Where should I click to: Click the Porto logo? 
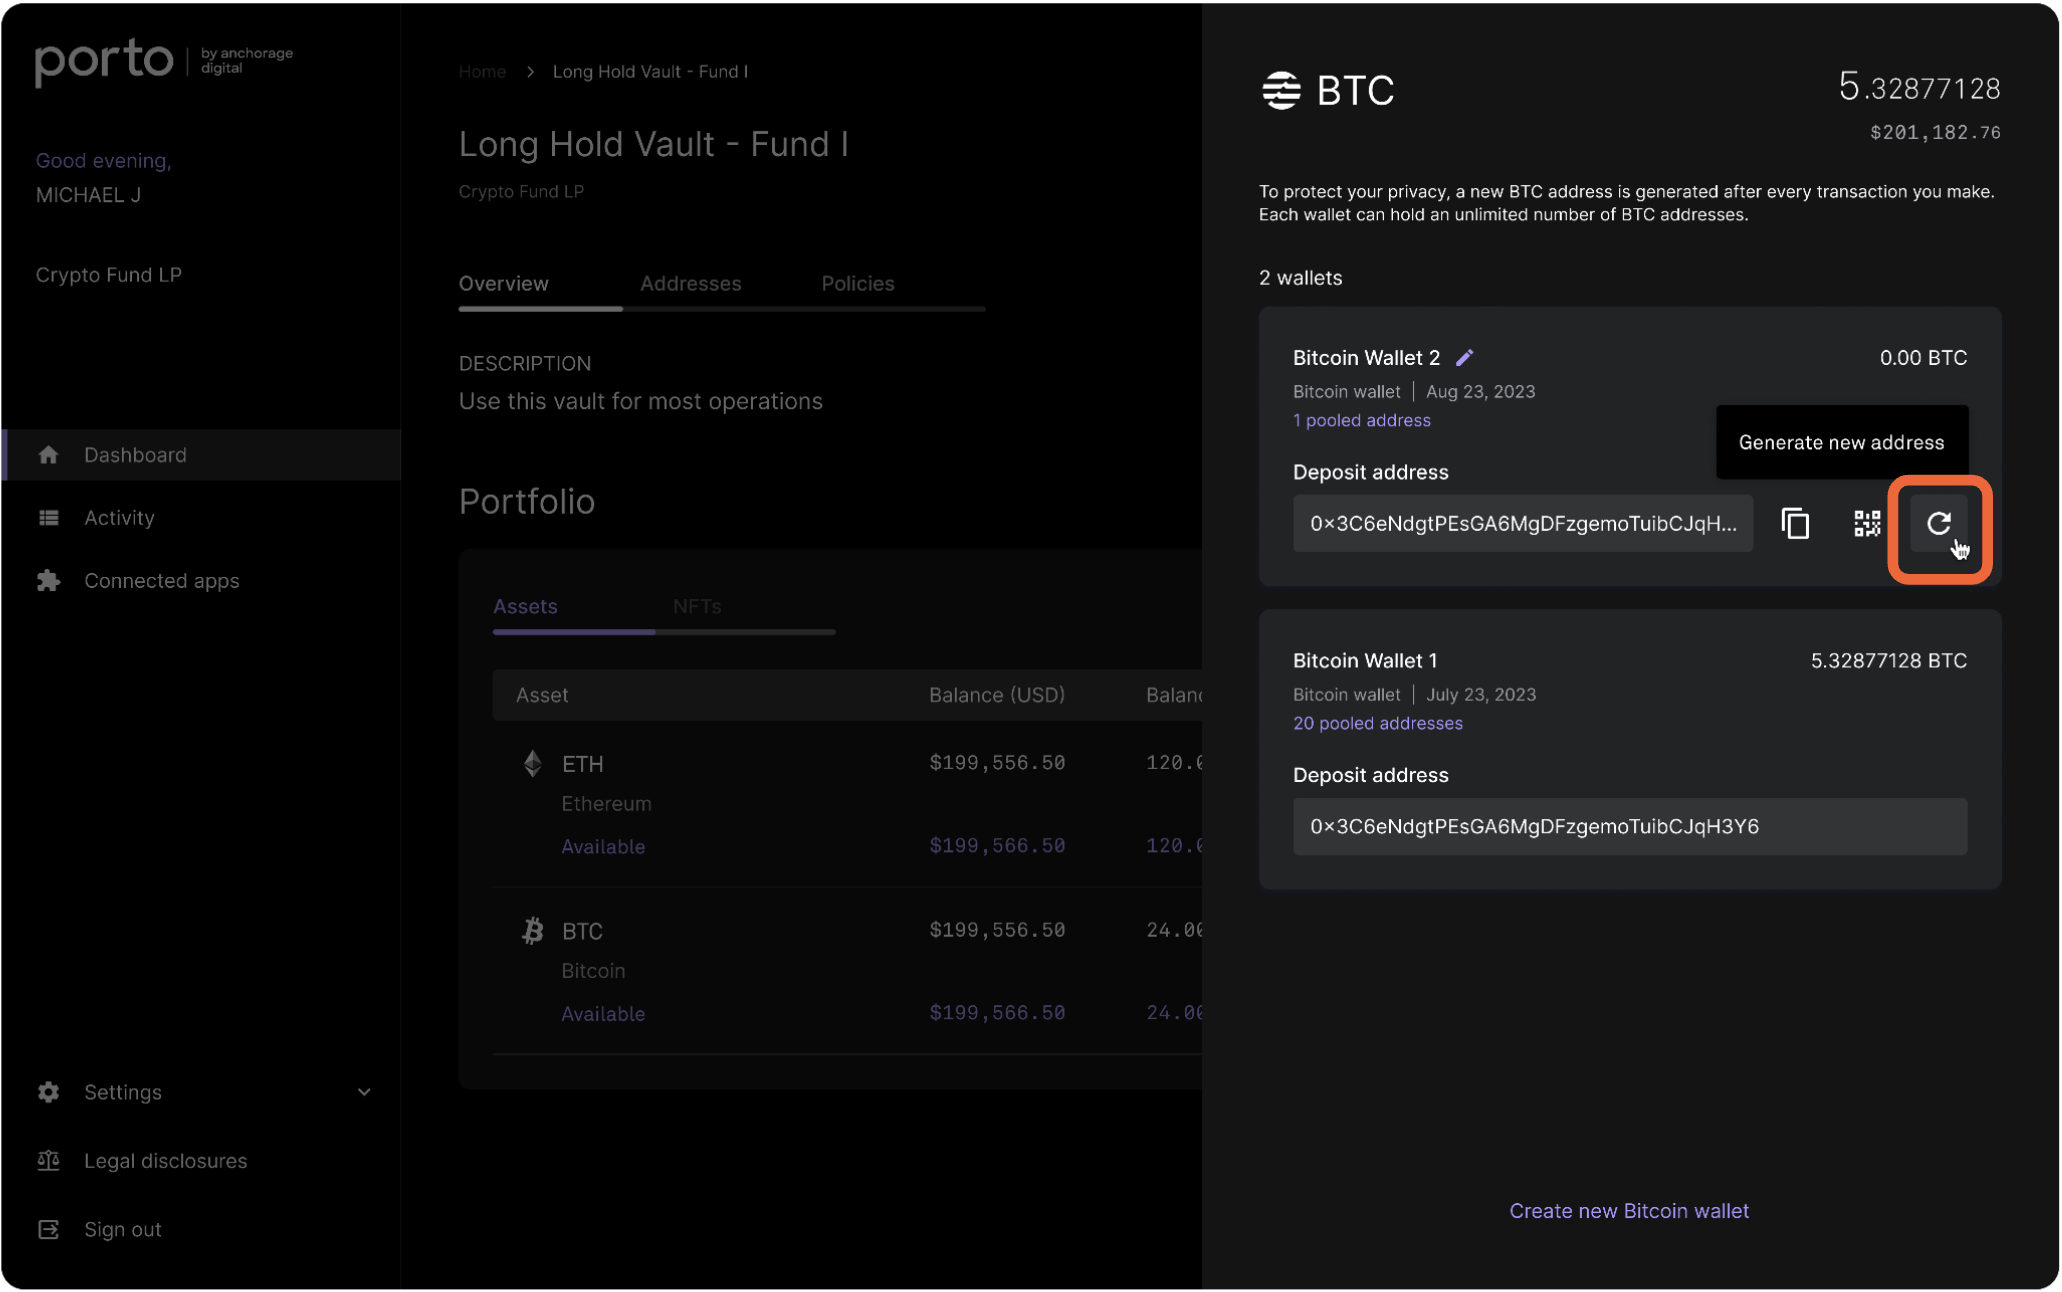[105, 61]
